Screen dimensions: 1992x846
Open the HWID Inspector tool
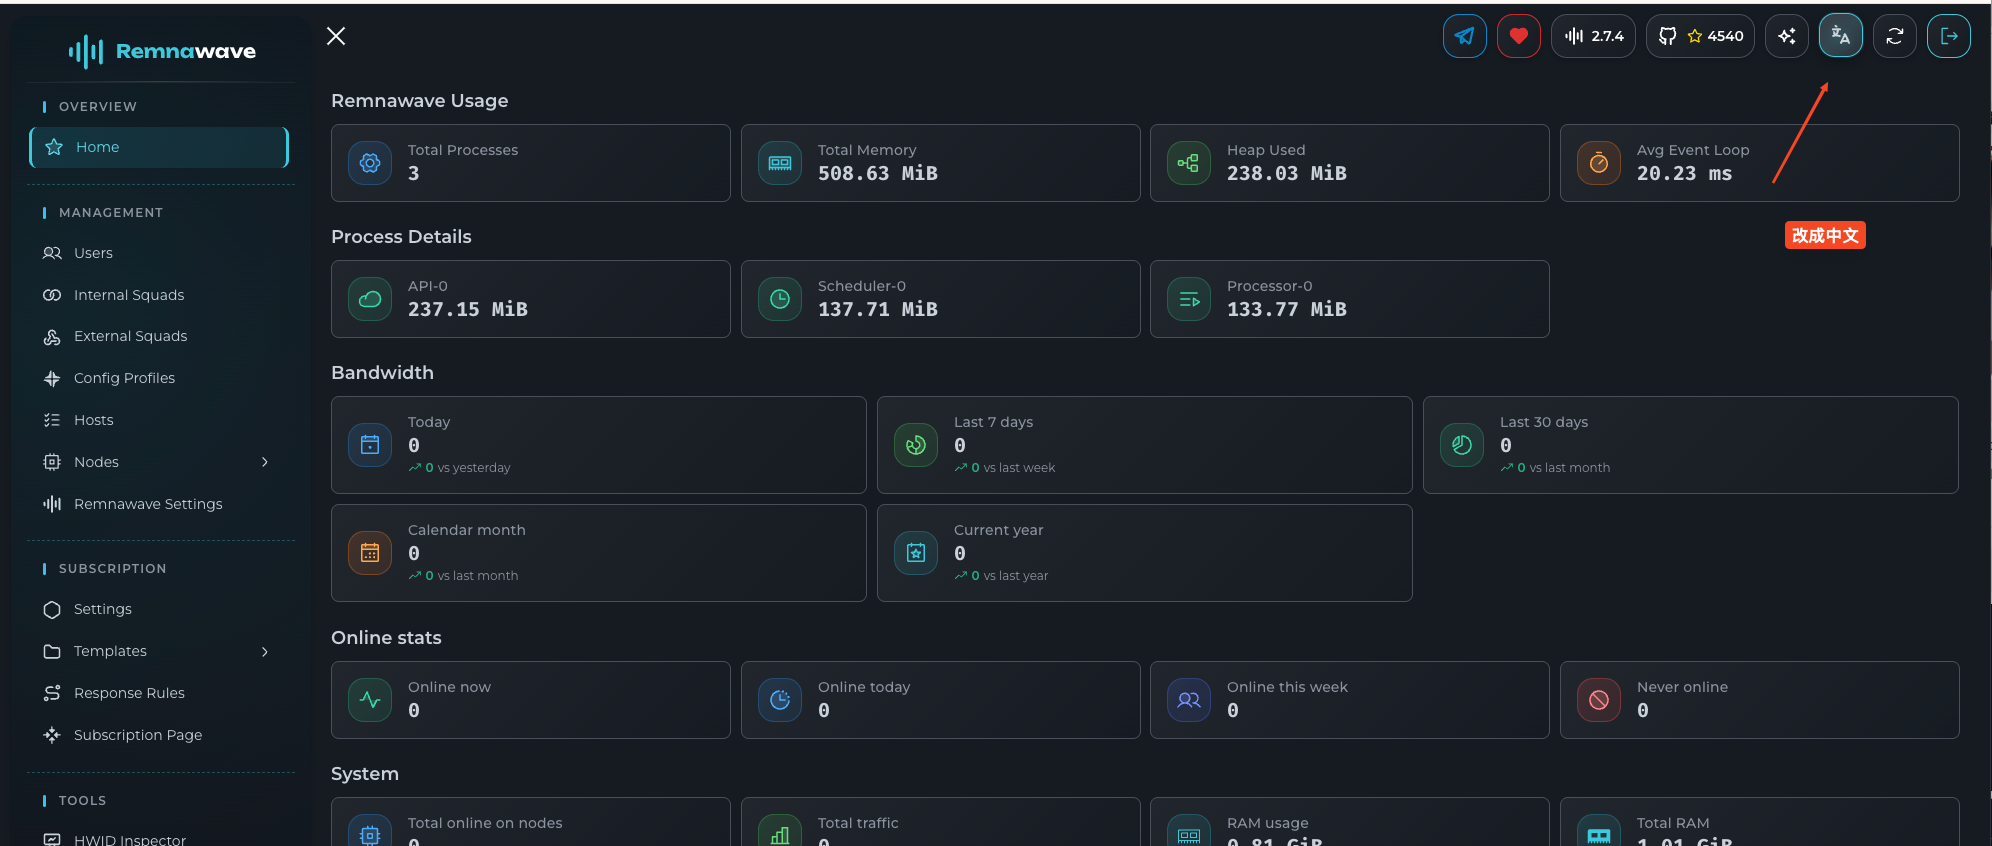point(159,838)
